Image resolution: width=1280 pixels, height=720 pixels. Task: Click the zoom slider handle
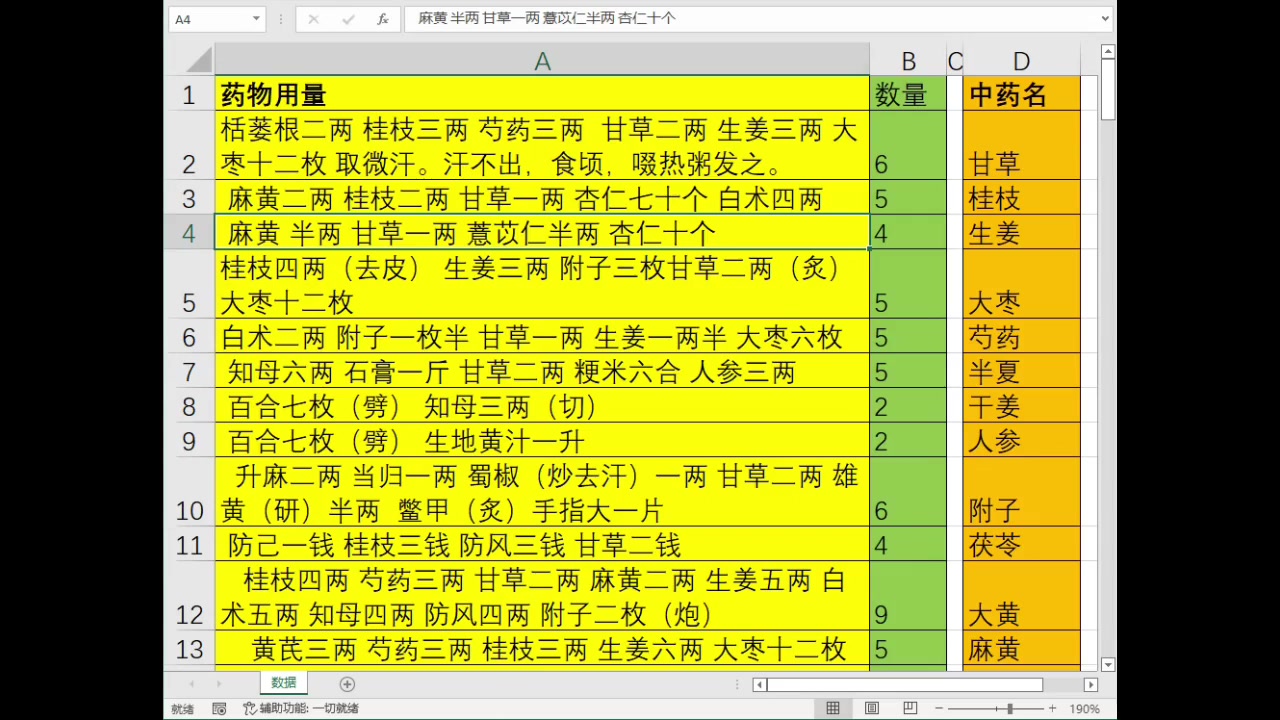pyautogui.click(x=1009, y=708)
